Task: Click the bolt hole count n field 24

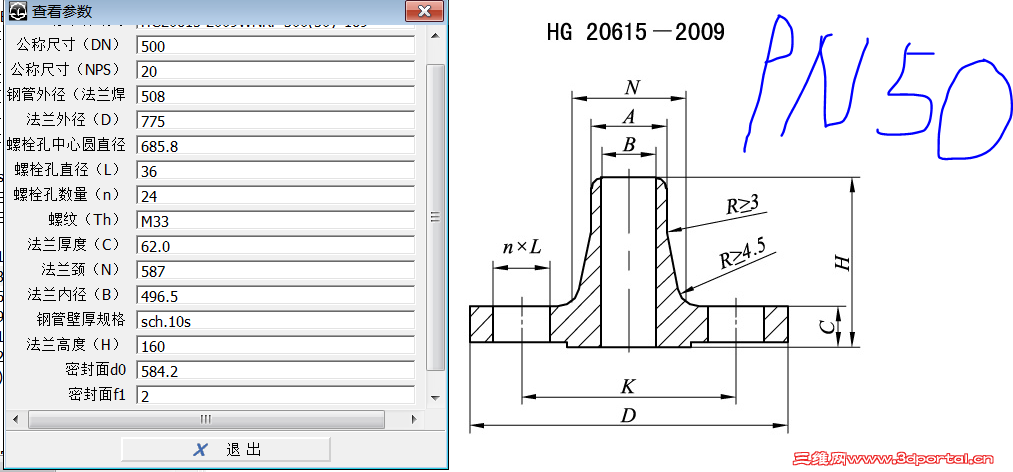Action: (x=275, y=196)
